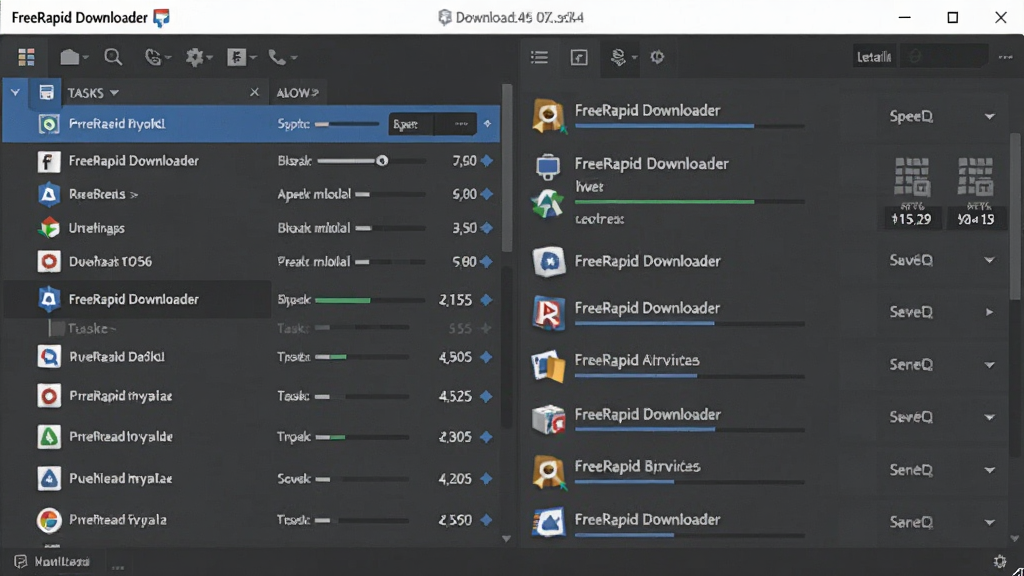The image size is (1024, 576).
Task: Click the RueRaaid Dadkil row icon
Action: pos(49,357)
